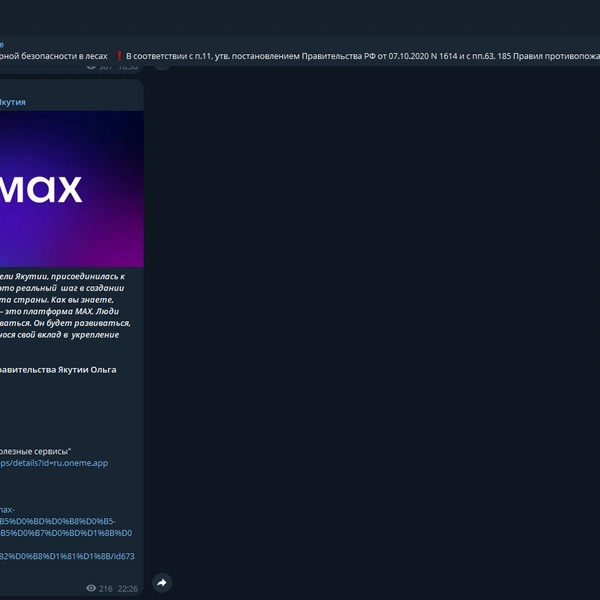
Task: Click the forward arrow beside the MAX post
Action: tap(162, 583)
